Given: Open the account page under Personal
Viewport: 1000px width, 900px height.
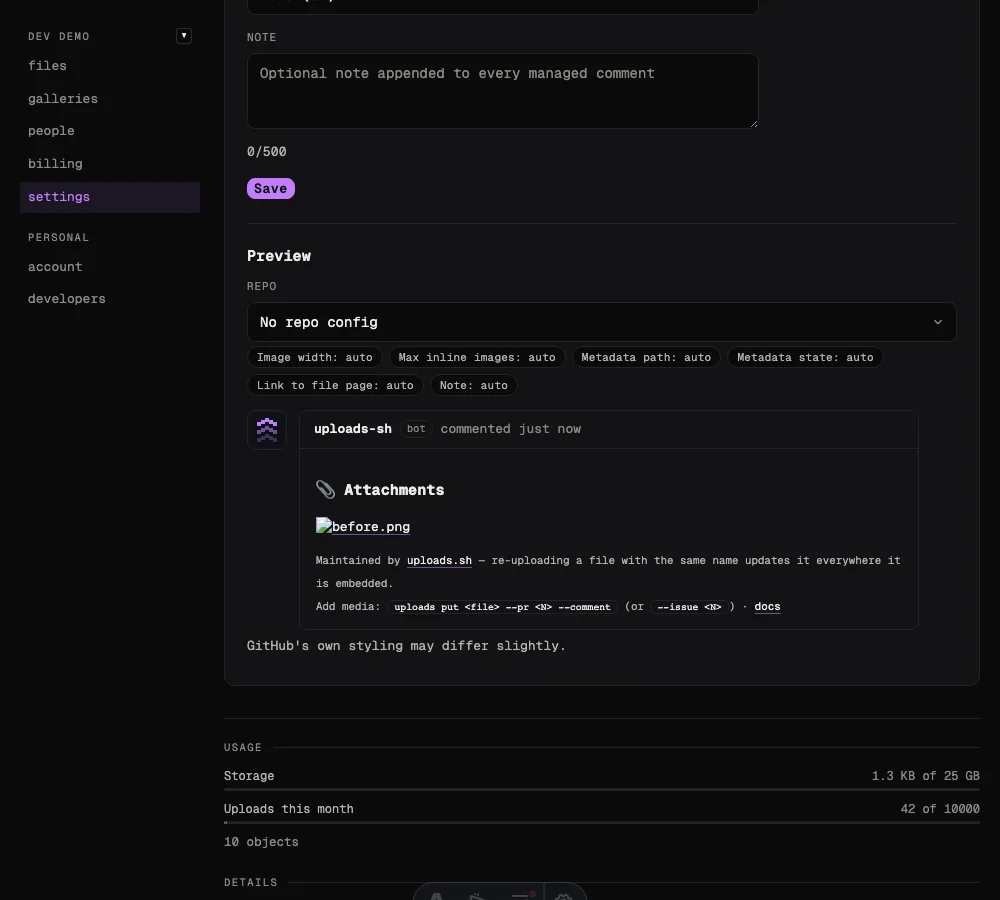Looking at the screenshot, I should point(55,267).
